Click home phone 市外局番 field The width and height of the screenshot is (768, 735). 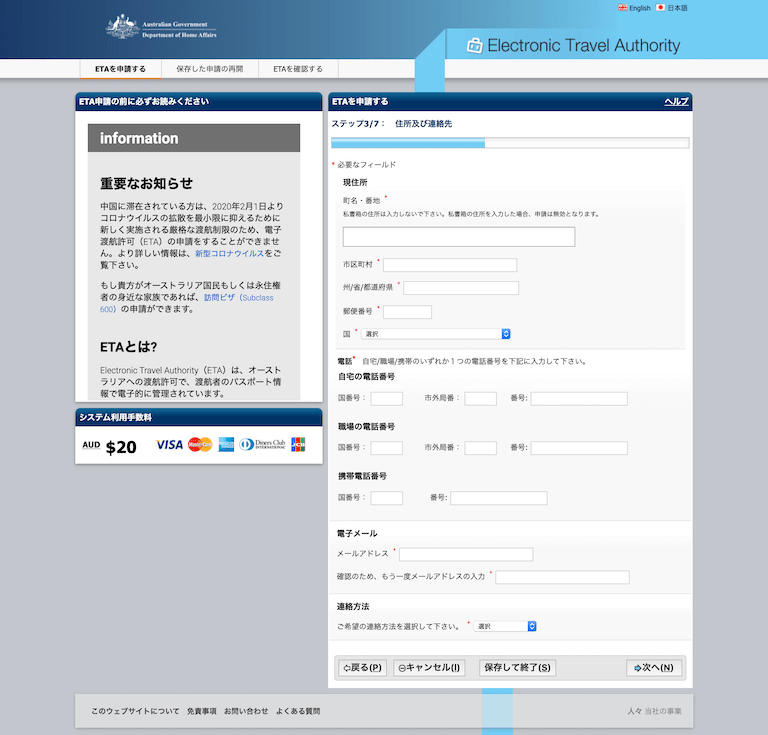pos(480,399)
